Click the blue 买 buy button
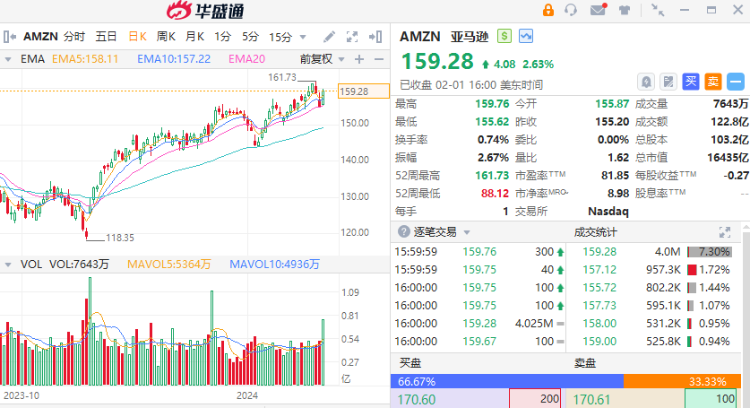The width and height of the screenshot is (750, 408). point(691,82)
